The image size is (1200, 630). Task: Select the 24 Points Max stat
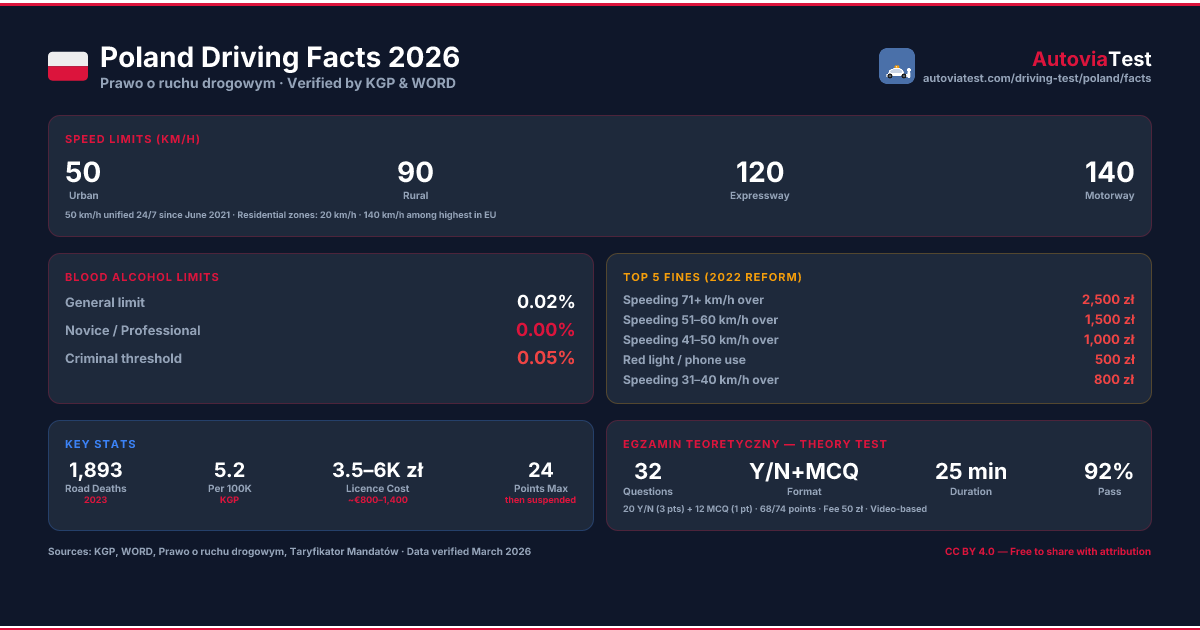[x=541, y=482]
